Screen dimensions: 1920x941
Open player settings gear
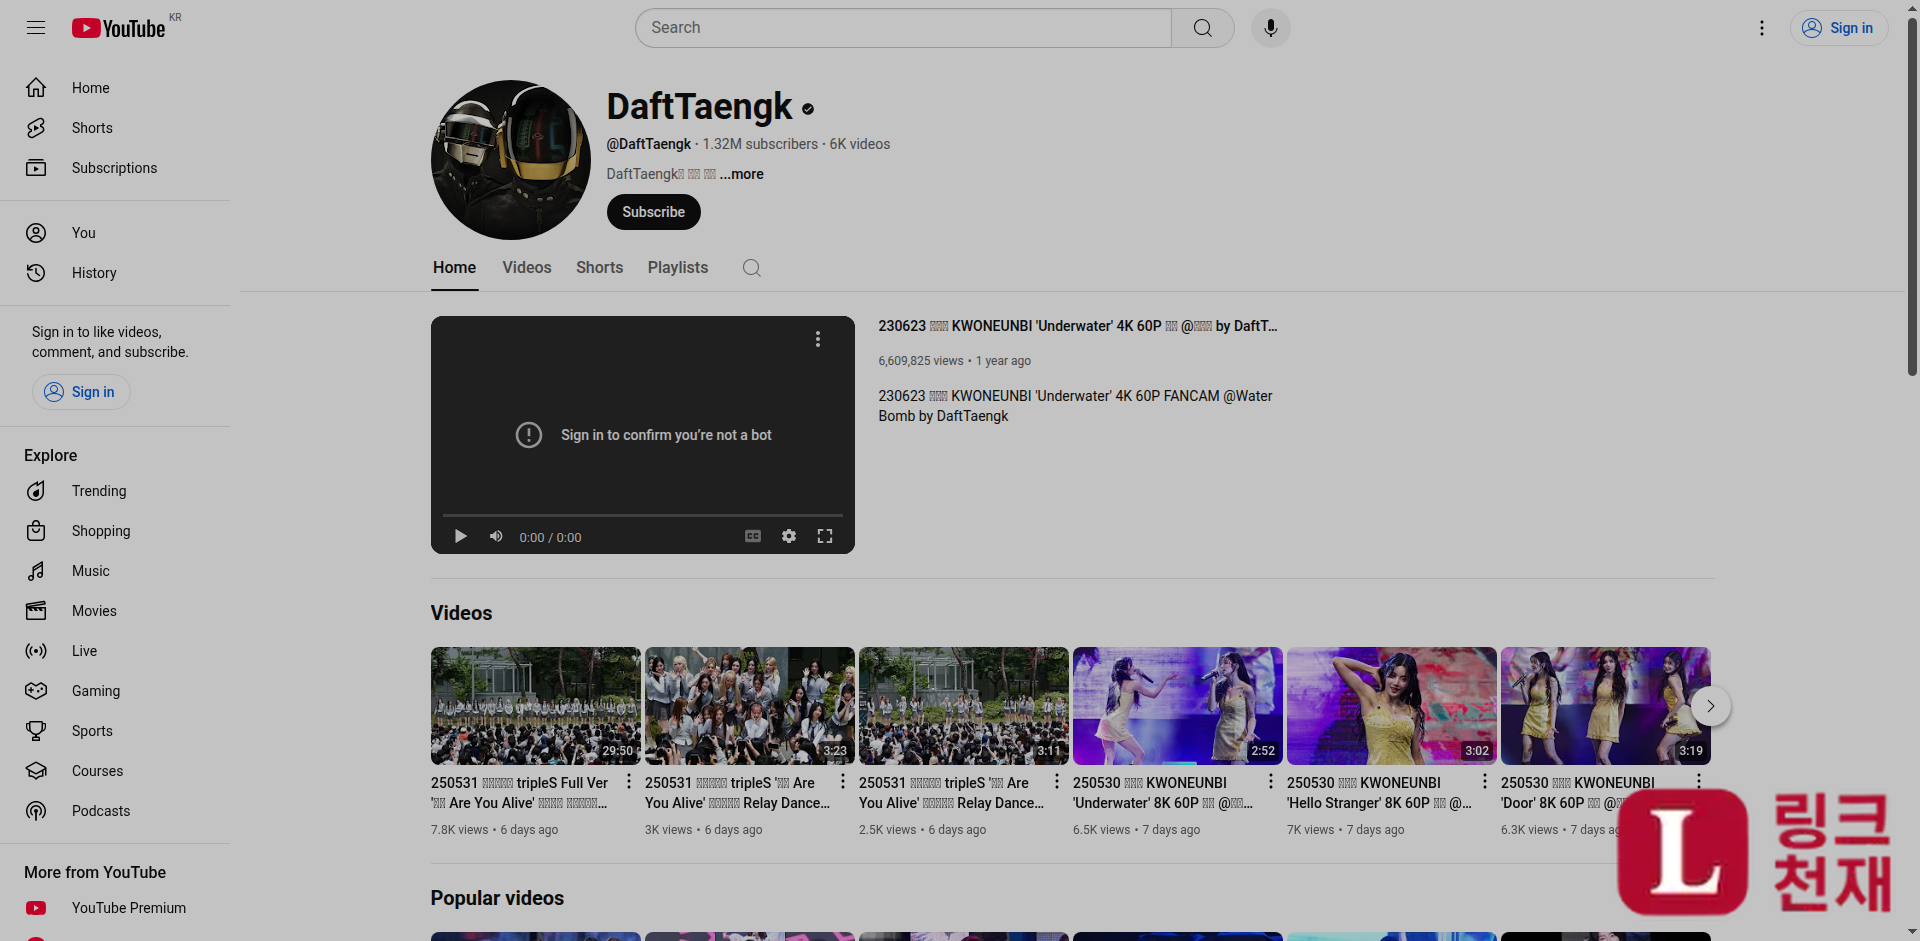(789, 537)
